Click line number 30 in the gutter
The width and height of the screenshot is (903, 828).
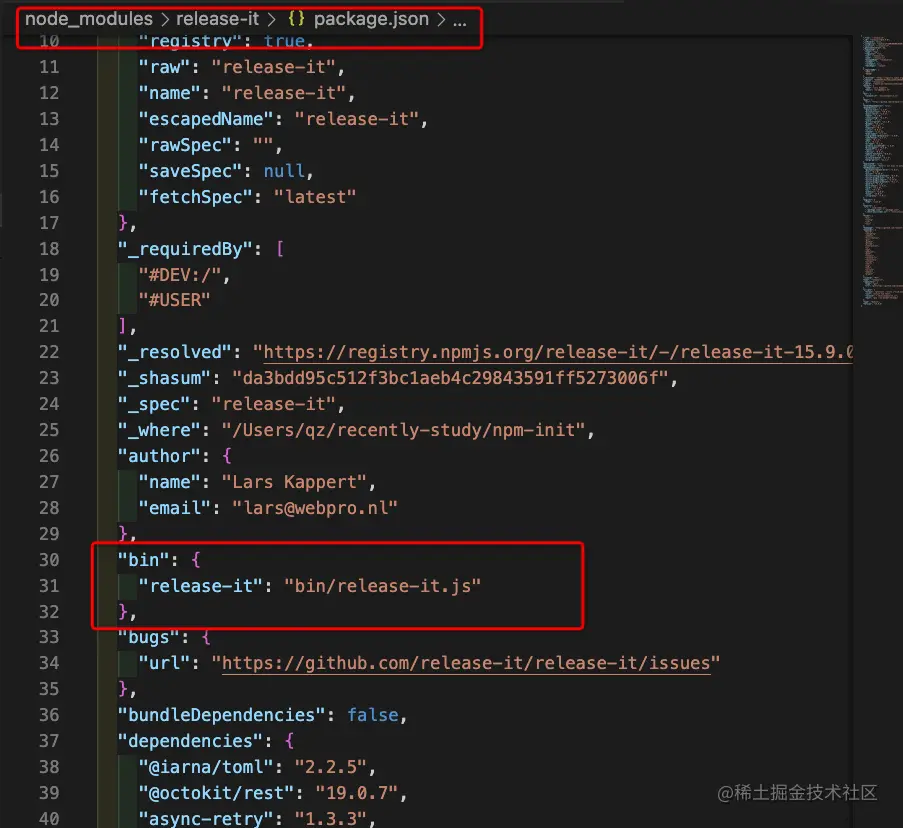coord(49,560)
